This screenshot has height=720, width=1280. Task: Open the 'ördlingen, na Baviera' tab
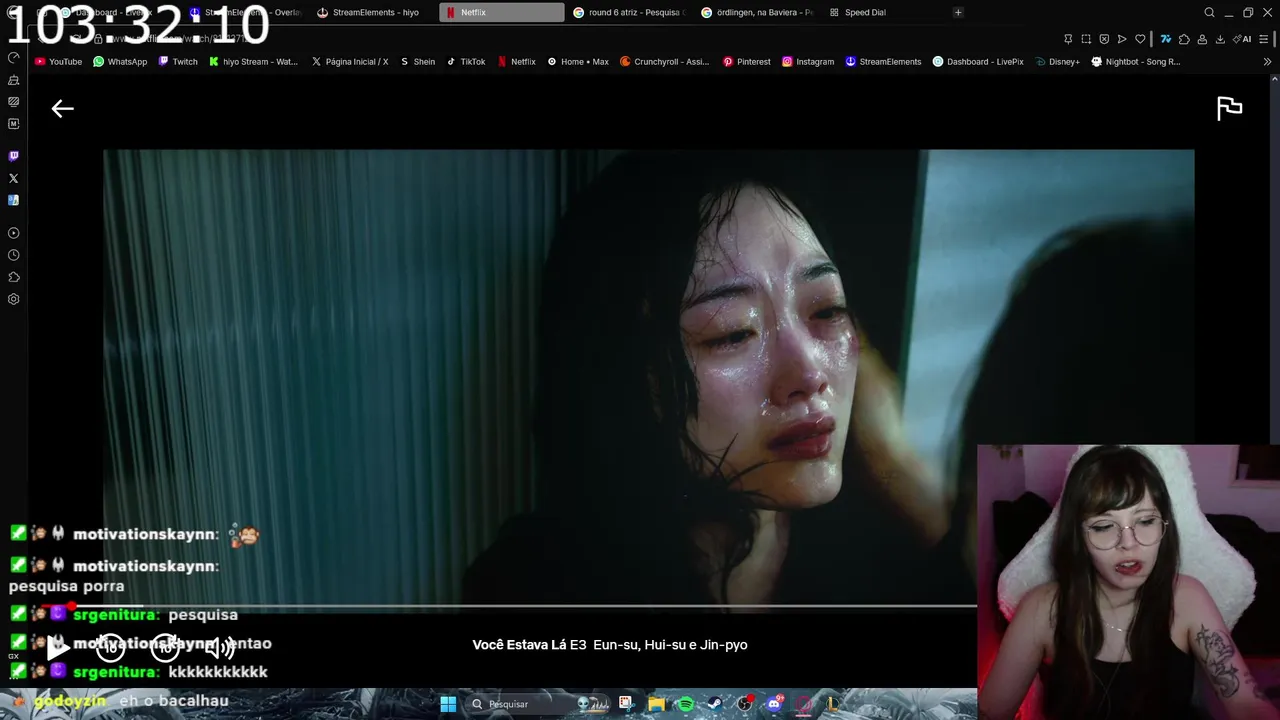pyautogui.click(x=757, y=12)
